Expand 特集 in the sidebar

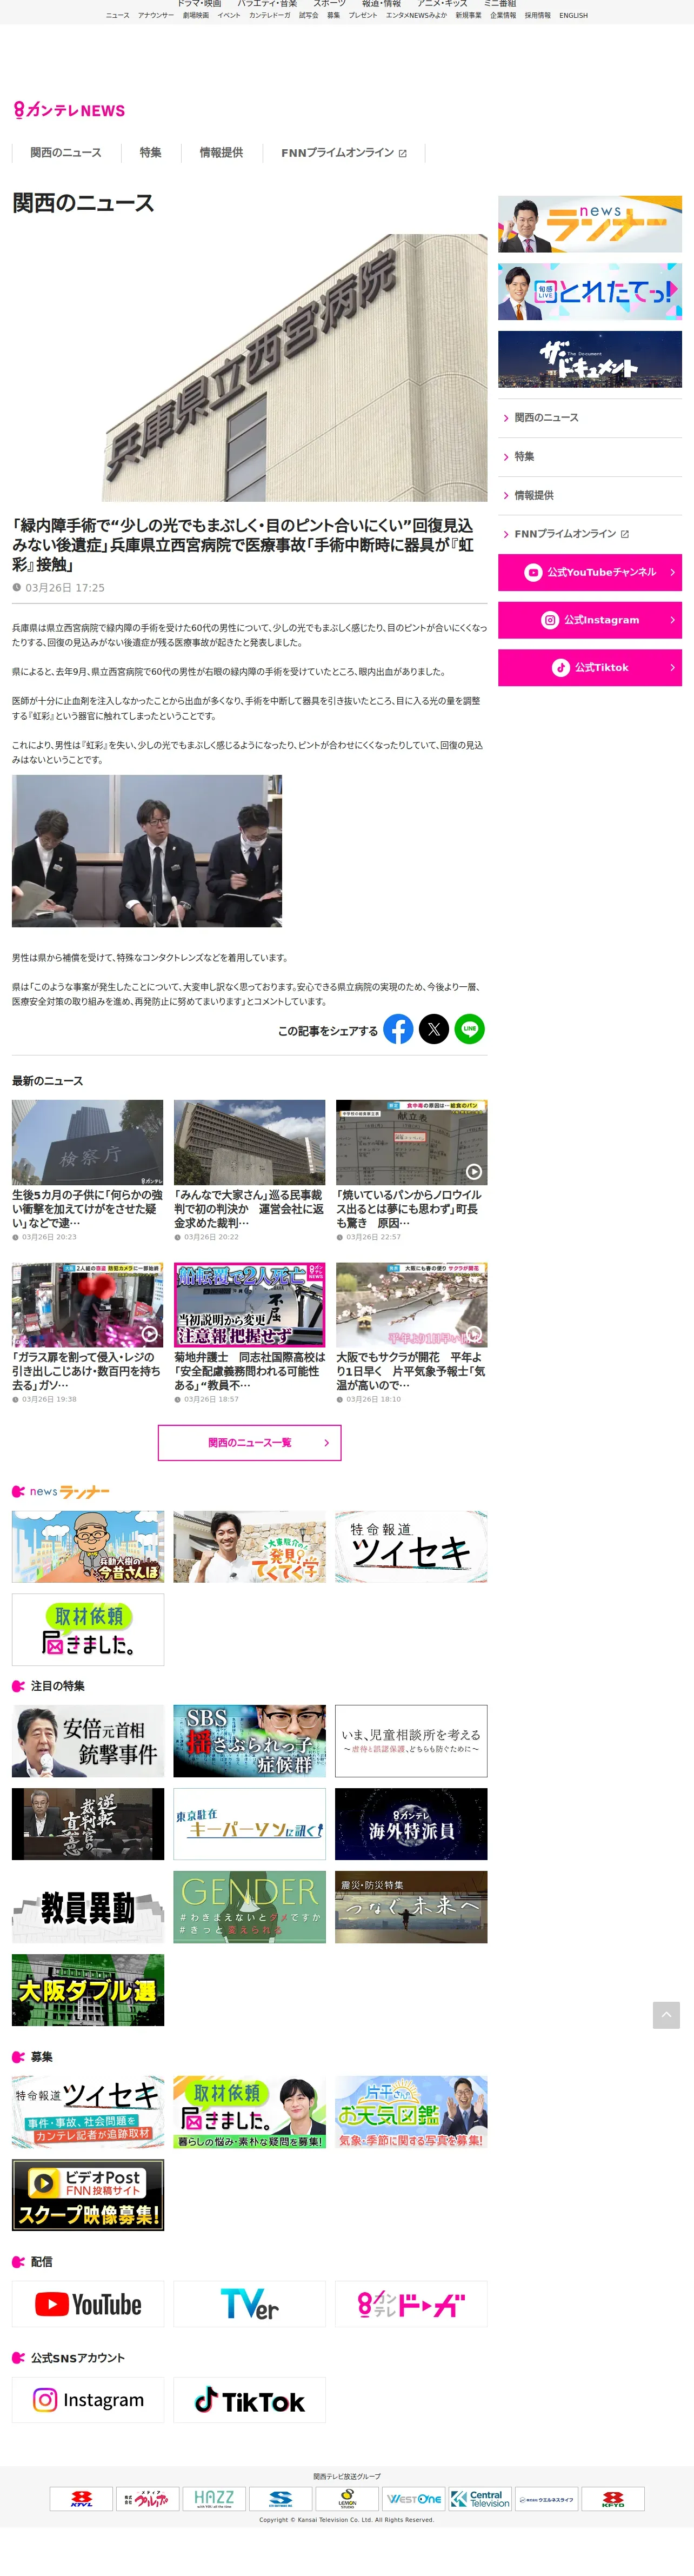(590, 457)
